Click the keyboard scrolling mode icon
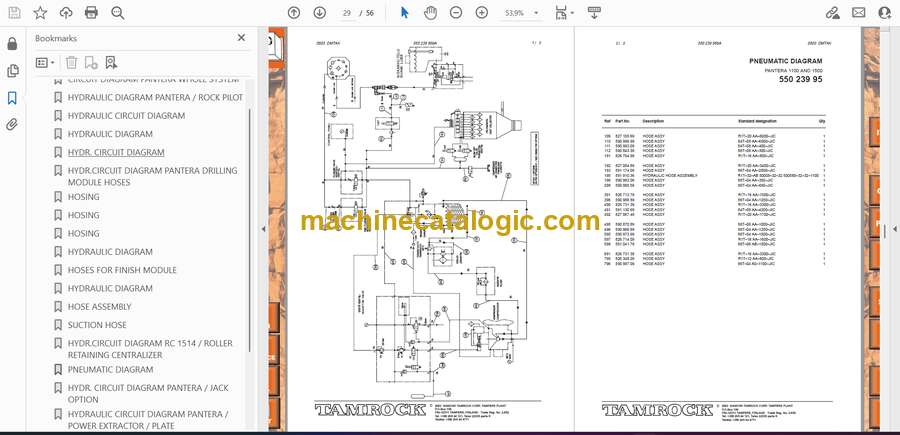The width and height of the screenshot is (900, 435). 595,13
